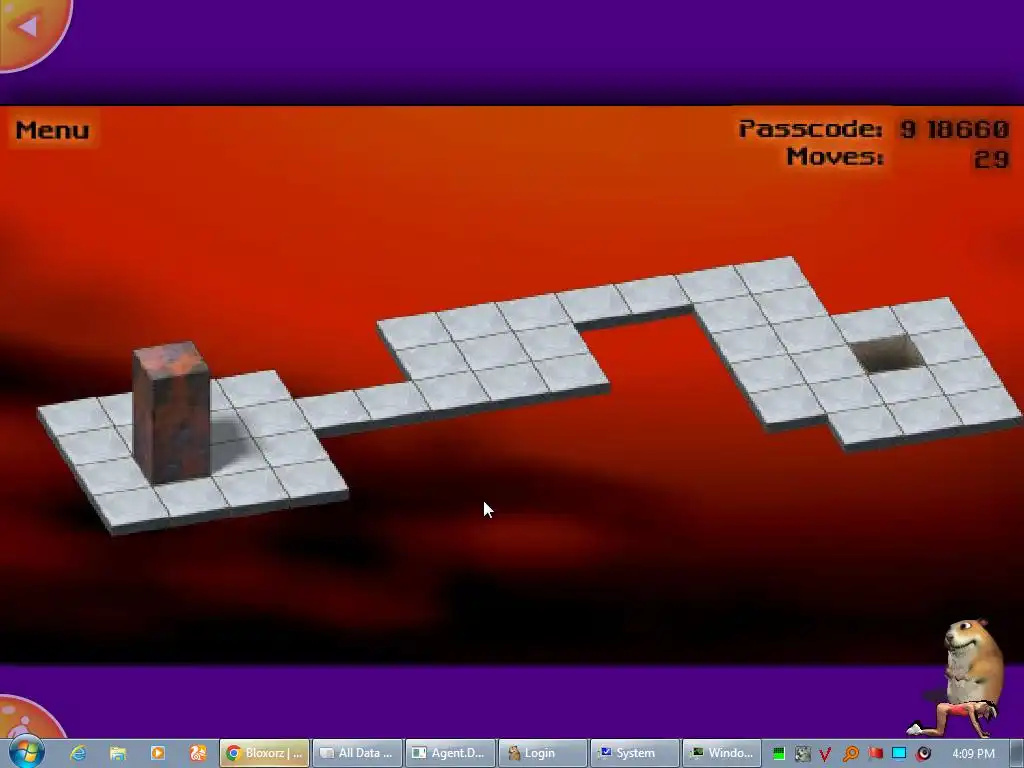The image size is (1024, 768).
Task: Switch to the Login taskbar window
Action: 543,753
